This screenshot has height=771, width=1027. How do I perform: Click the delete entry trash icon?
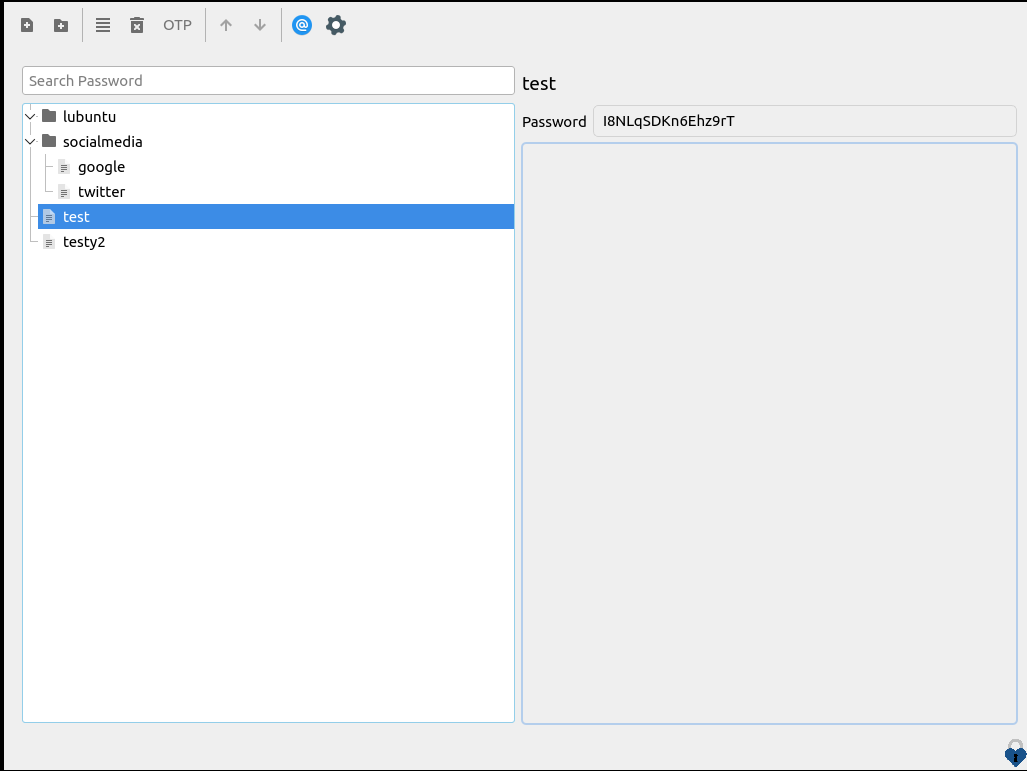point(137,25)
